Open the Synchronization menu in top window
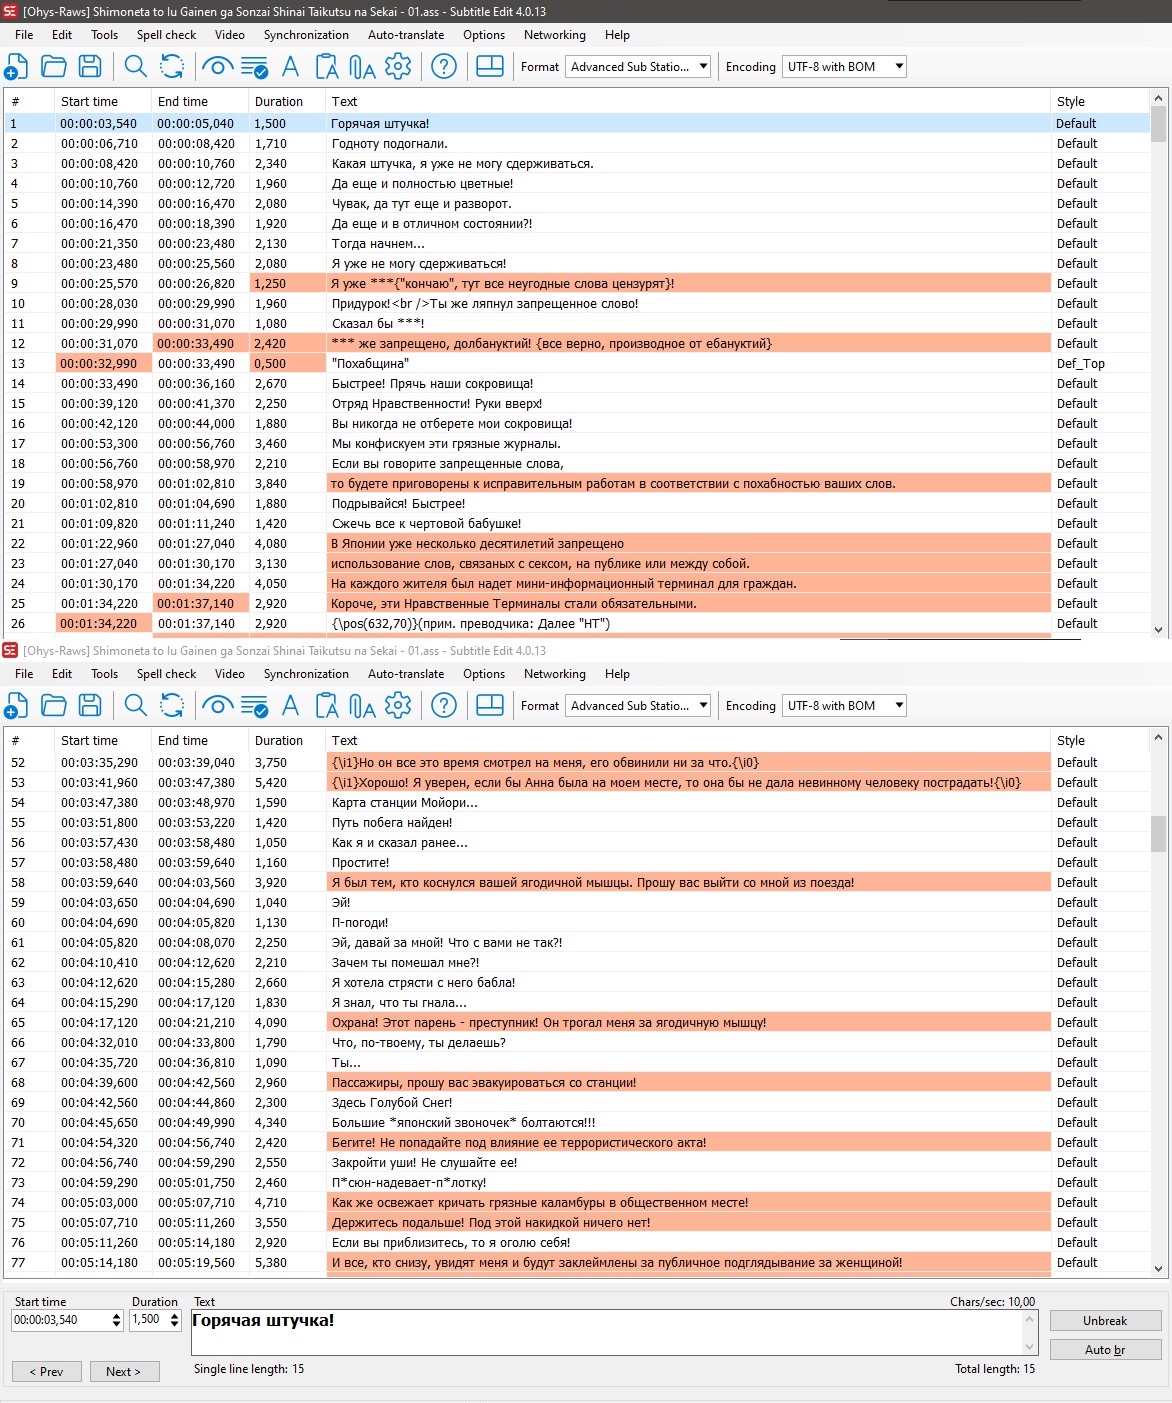 (x=306, y=35)
